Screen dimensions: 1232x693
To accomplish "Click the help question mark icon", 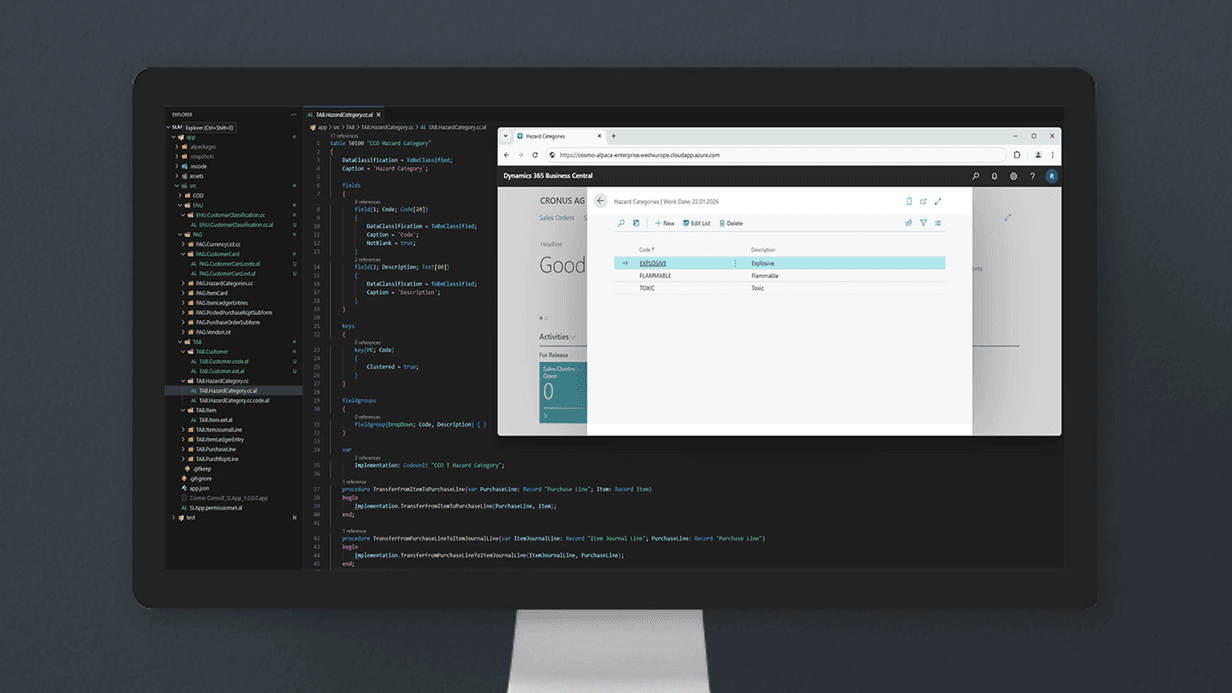I will [1032, 176].
